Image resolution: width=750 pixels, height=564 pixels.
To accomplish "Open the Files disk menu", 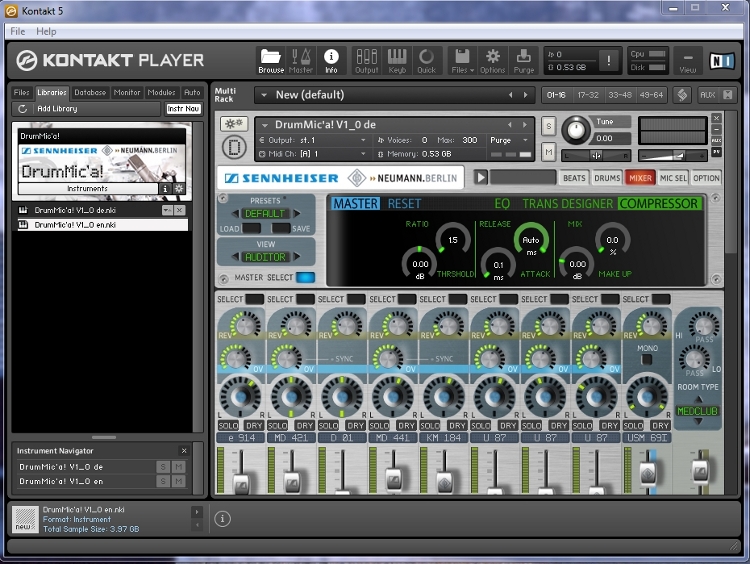I will (x=462, y=61).
